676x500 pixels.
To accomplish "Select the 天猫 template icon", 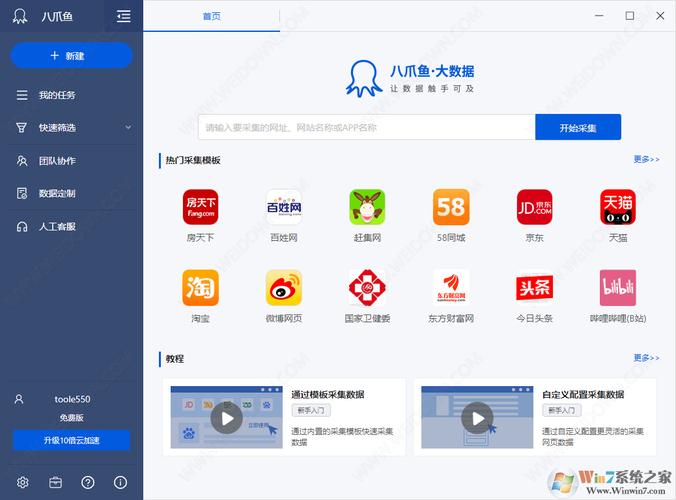I will [618, 207].
